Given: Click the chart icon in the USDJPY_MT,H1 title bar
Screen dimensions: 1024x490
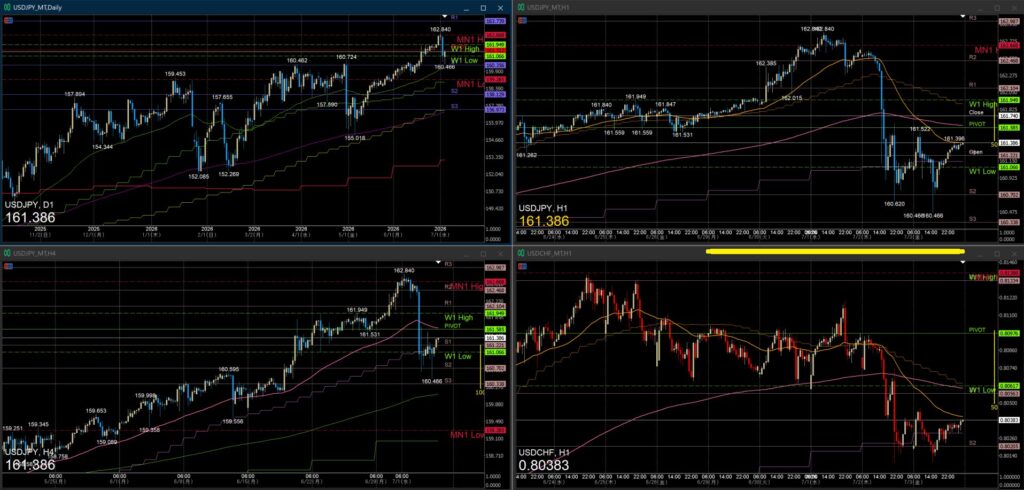Looking at the screenshot, I should pos(520,7).
